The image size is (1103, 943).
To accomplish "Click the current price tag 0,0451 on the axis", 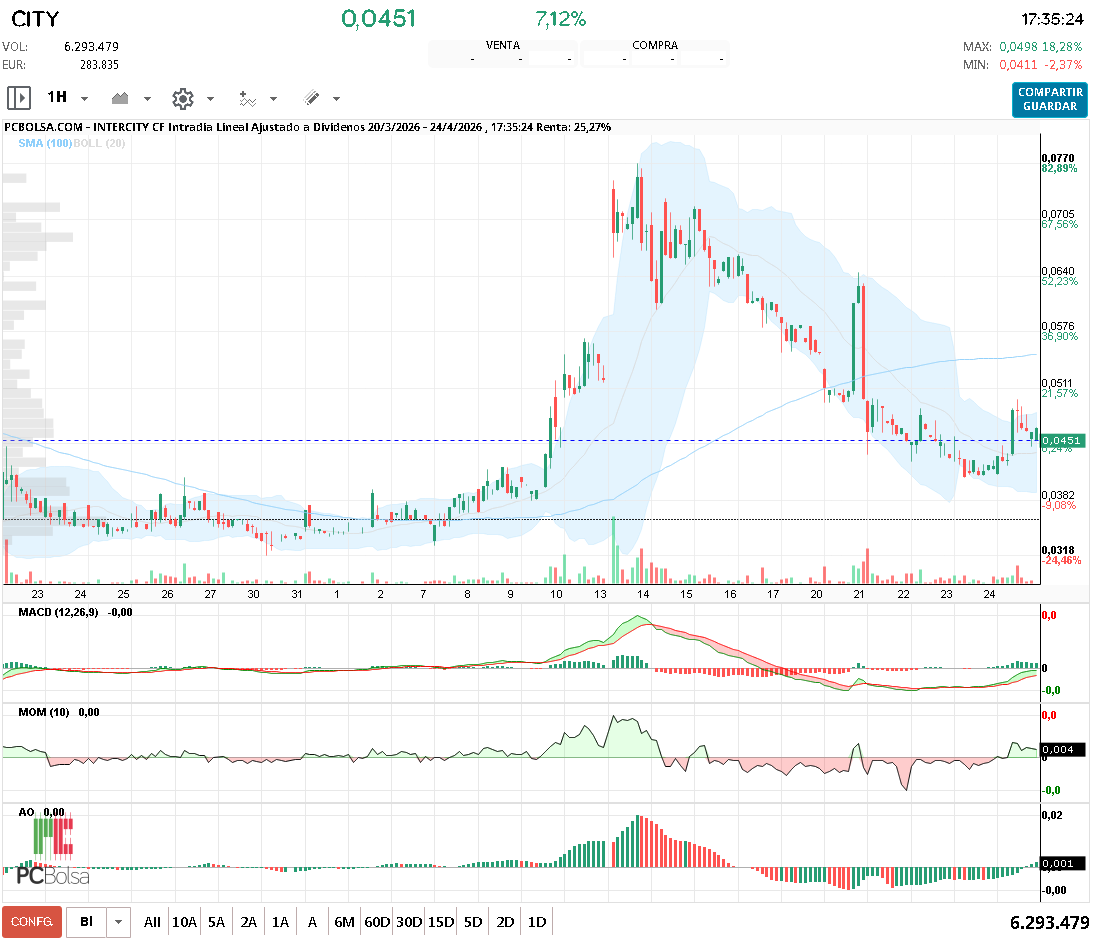I will click(1061, 441).
